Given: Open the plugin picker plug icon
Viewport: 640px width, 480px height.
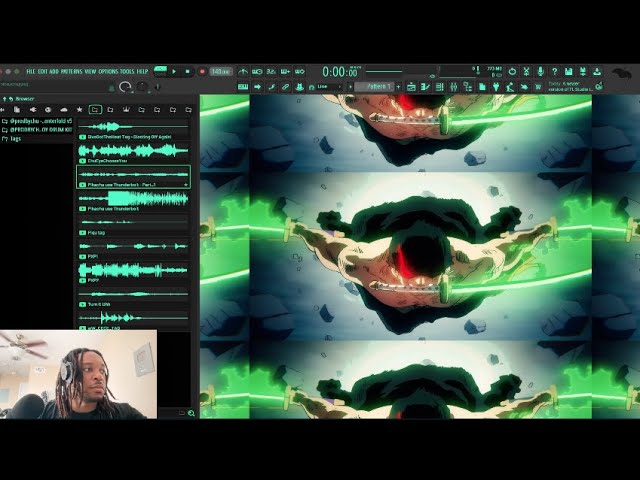Looking at the screenshot, I should pos(496,87).
